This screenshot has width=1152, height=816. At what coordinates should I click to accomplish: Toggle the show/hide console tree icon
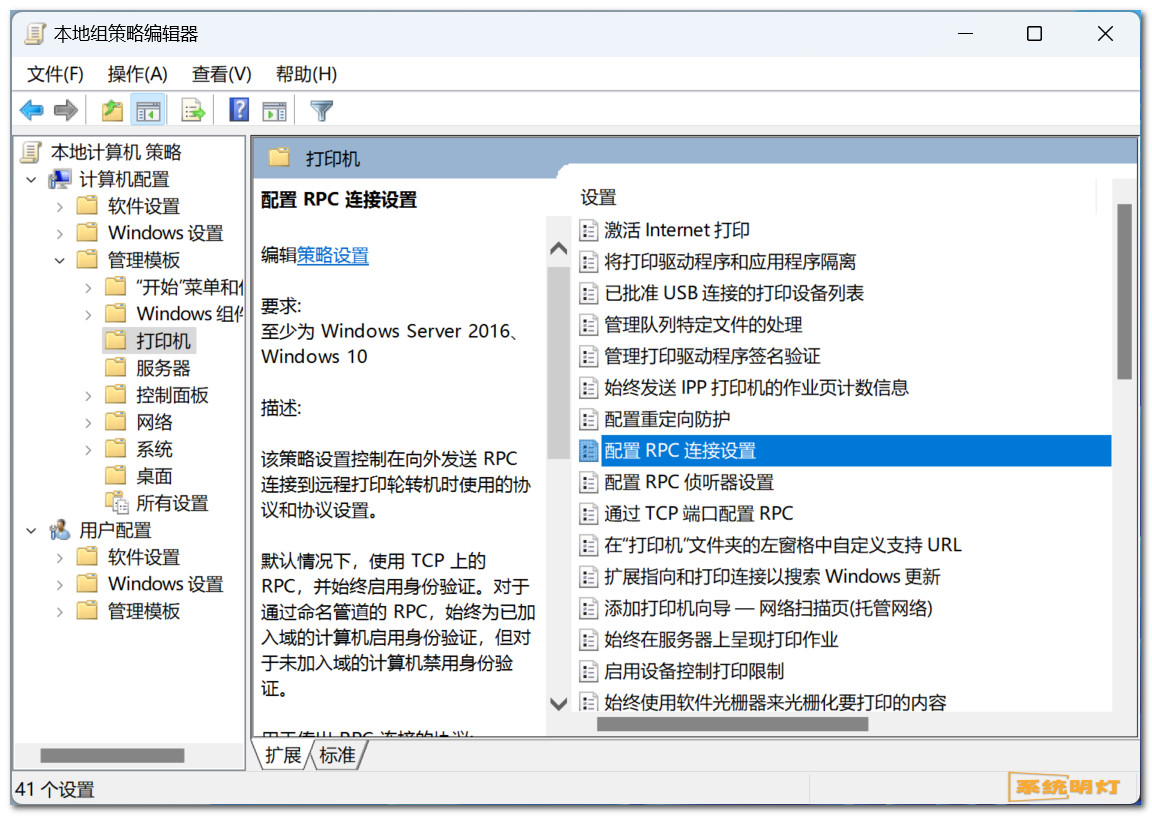148,111
